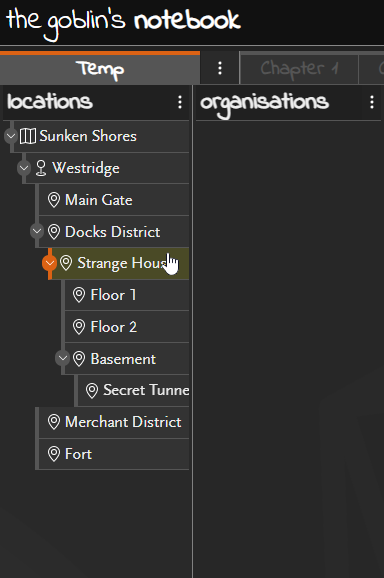Select the Temp tab
This screenshot has height=578, width=384.
click(x=100, y=69)
